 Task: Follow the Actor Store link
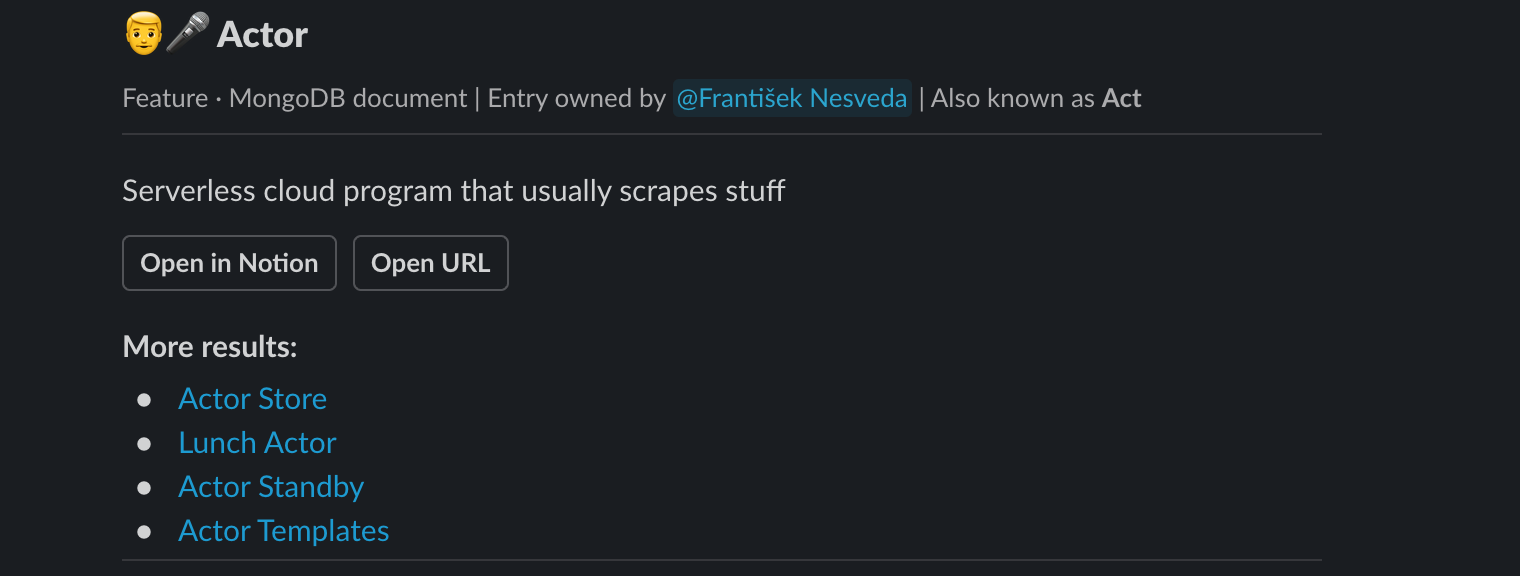252,398
